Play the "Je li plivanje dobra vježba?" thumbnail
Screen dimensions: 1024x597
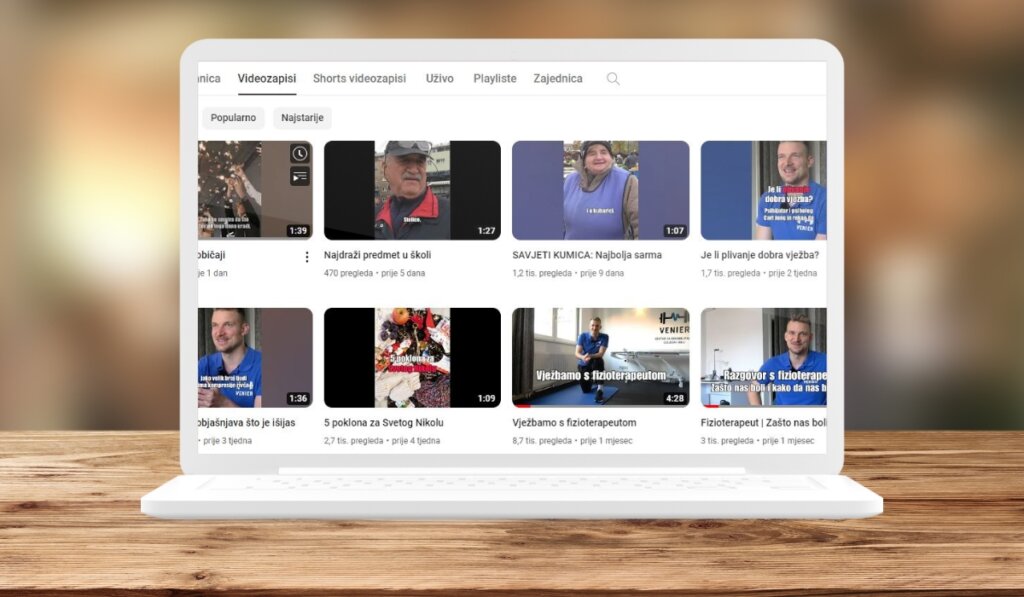(x=764, y=190)
